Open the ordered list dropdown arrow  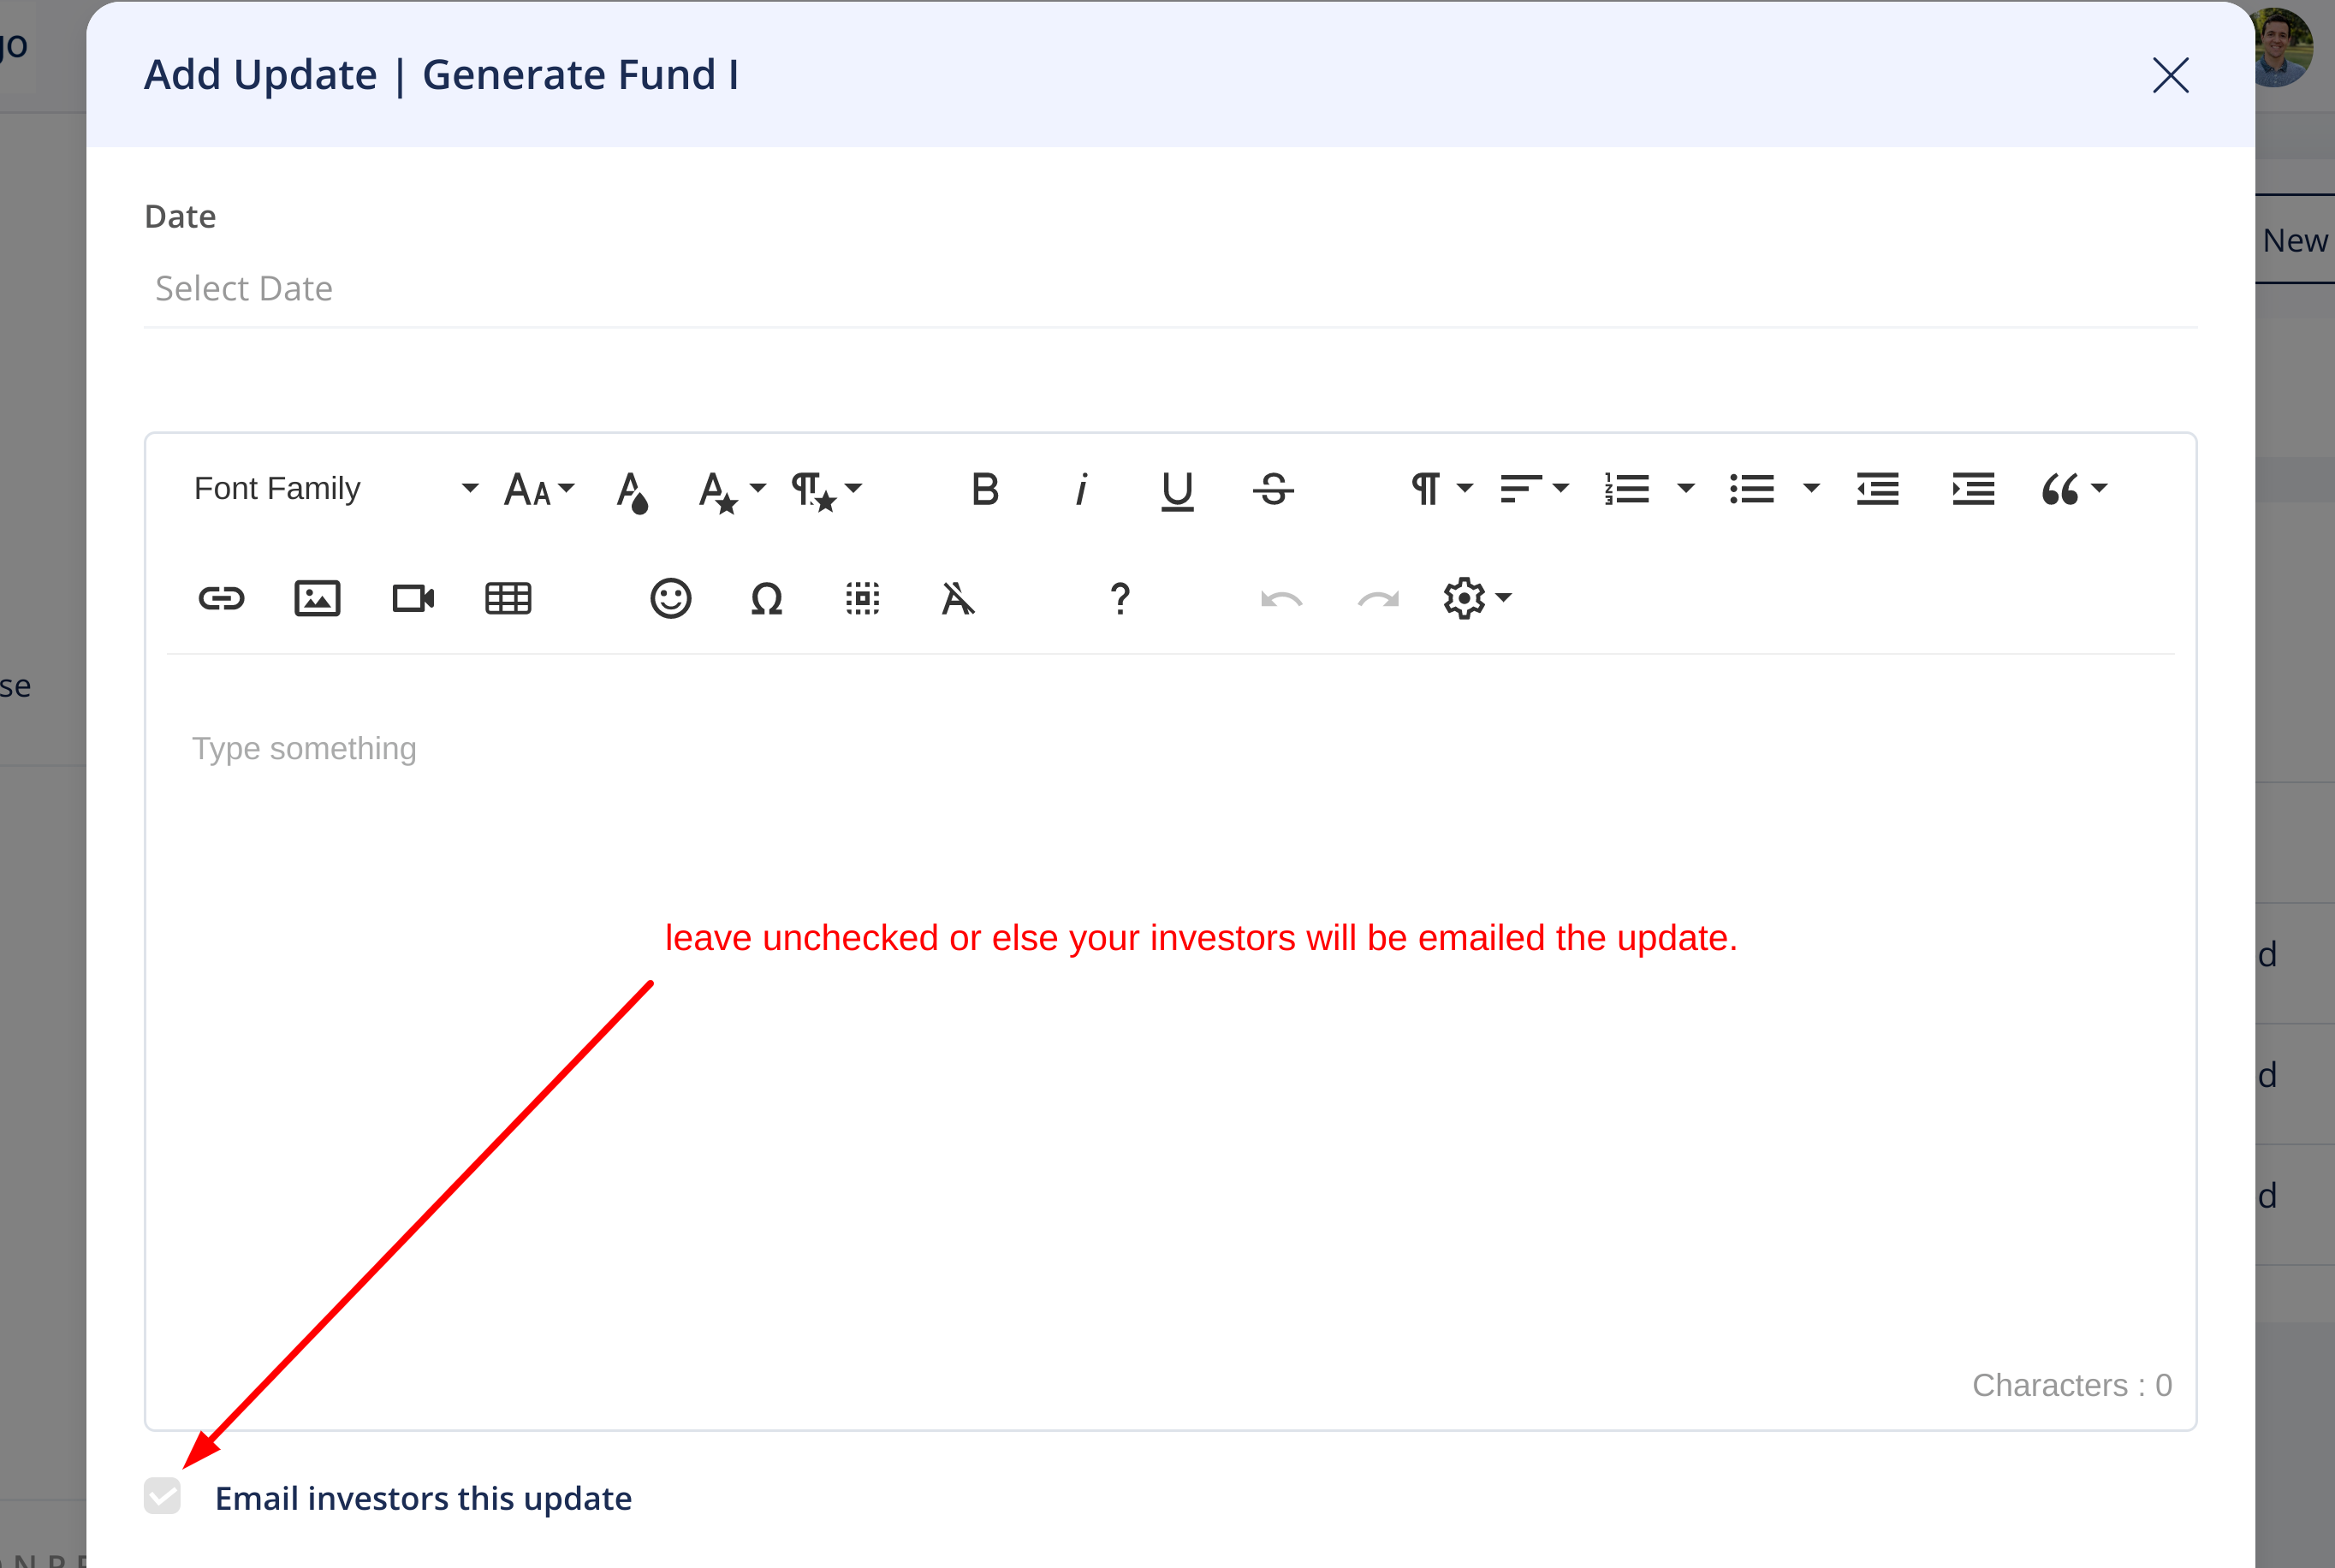(x=1686, y=489)
